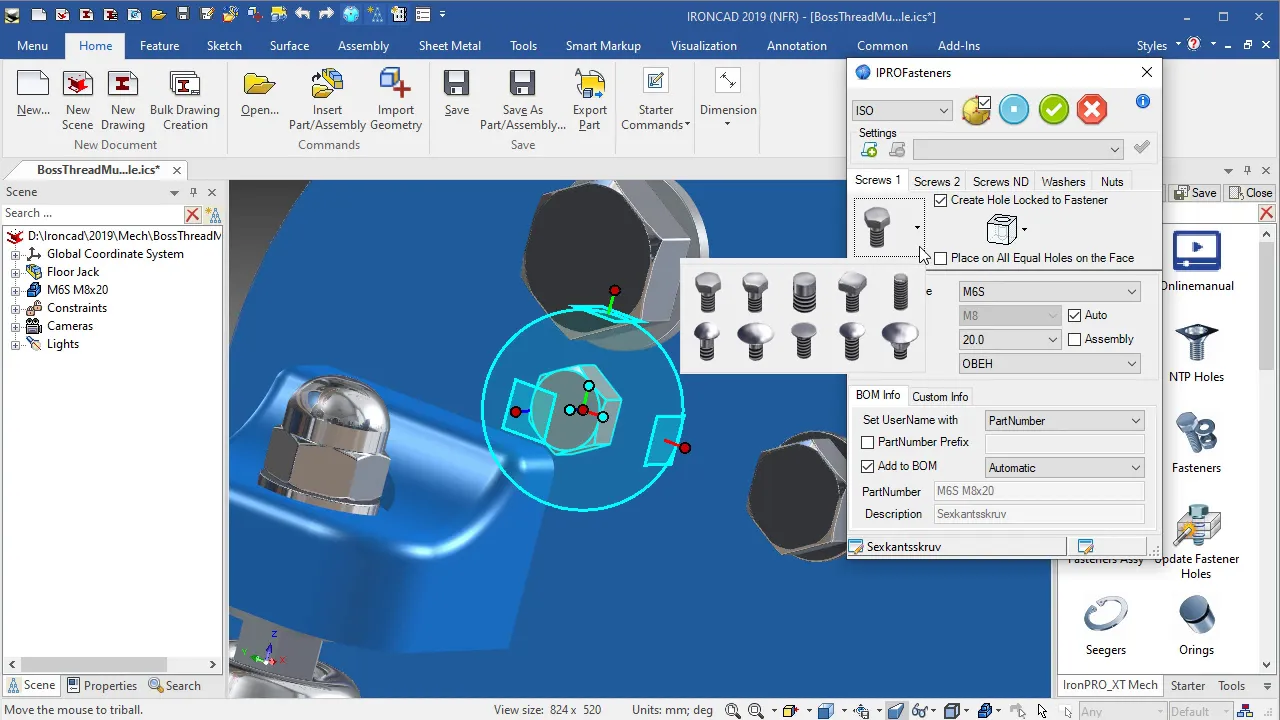This screenshot has height=720, width=1280.
Task: Open the M6S fastener type dropdown
Action: [x=1049, y=292]
